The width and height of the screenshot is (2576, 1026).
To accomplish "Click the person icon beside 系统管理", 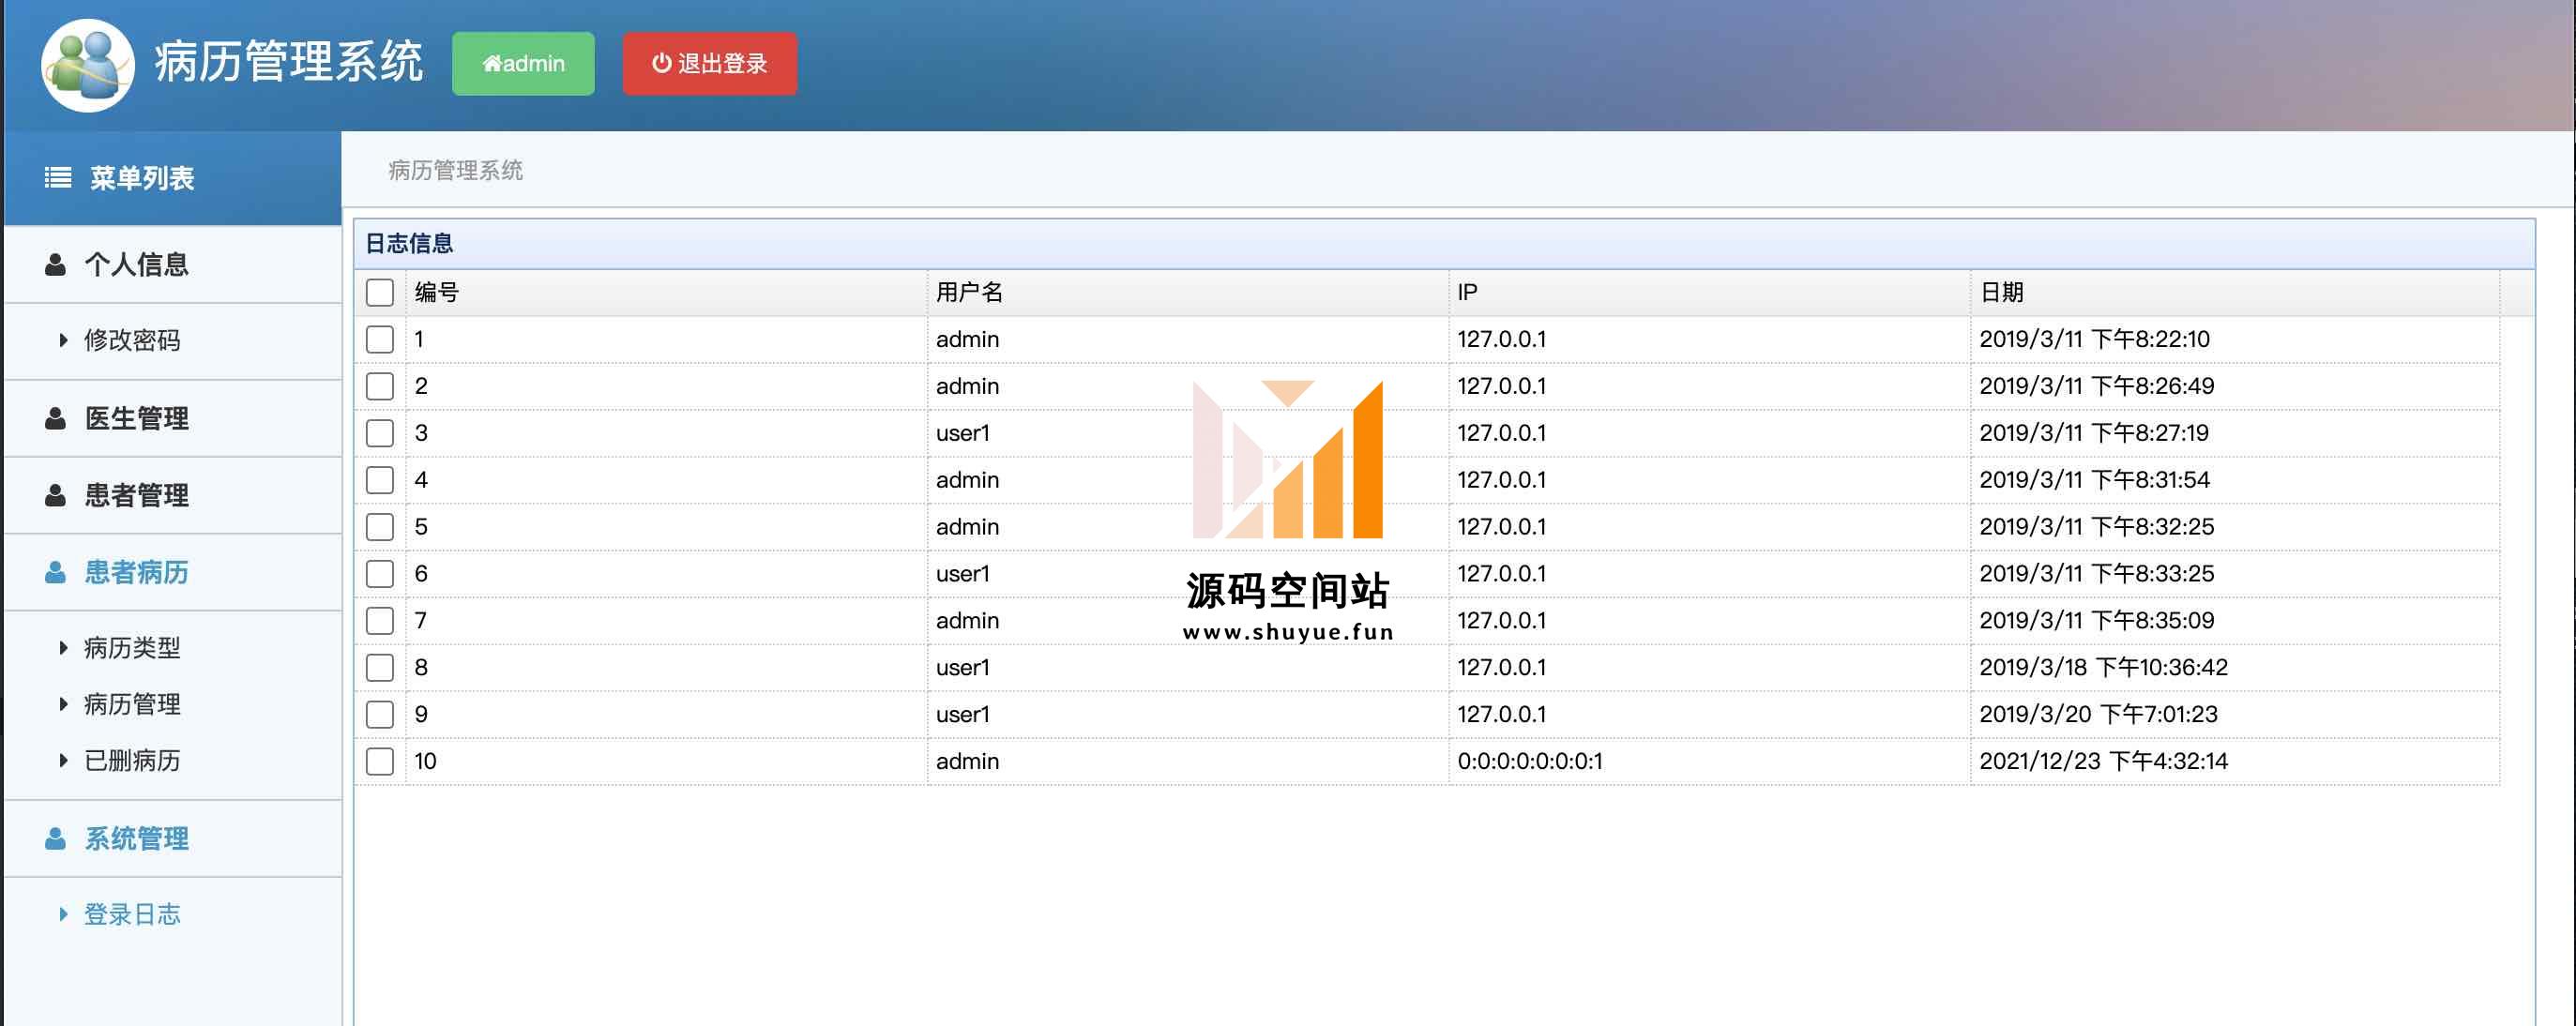I will pos(56,839).
